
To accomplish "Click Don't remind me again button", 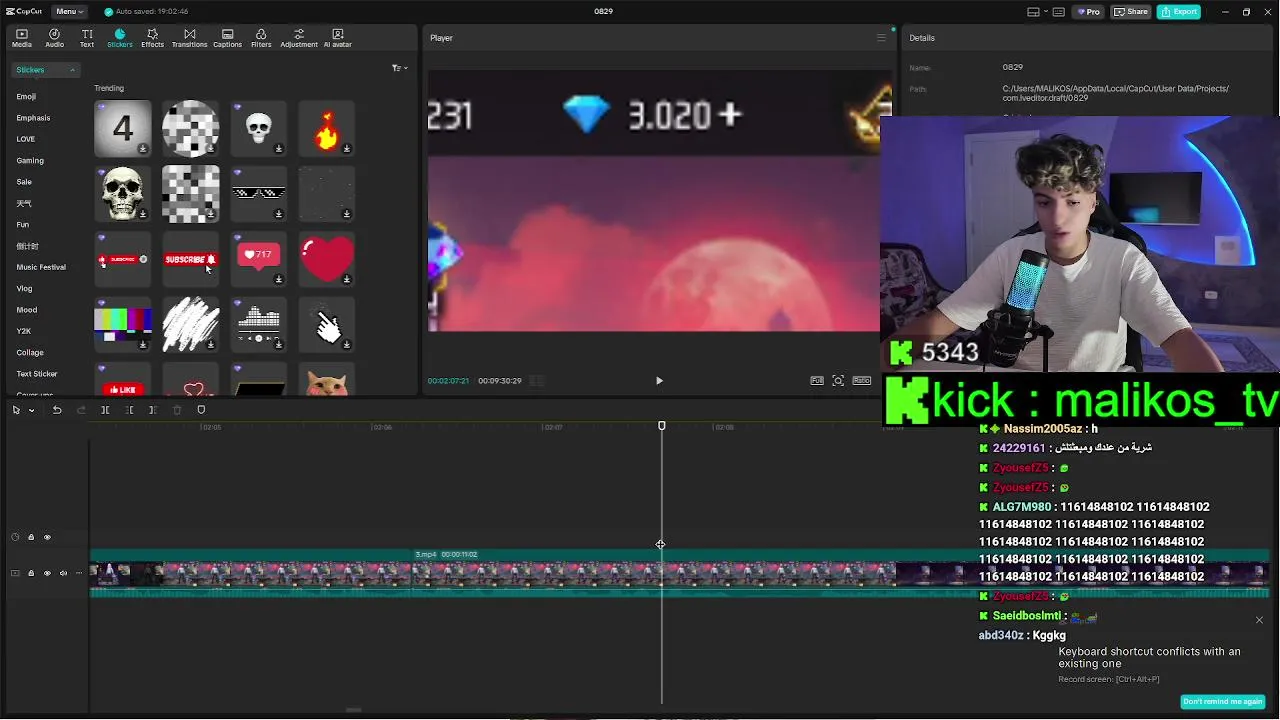I will coord(1222,701).
